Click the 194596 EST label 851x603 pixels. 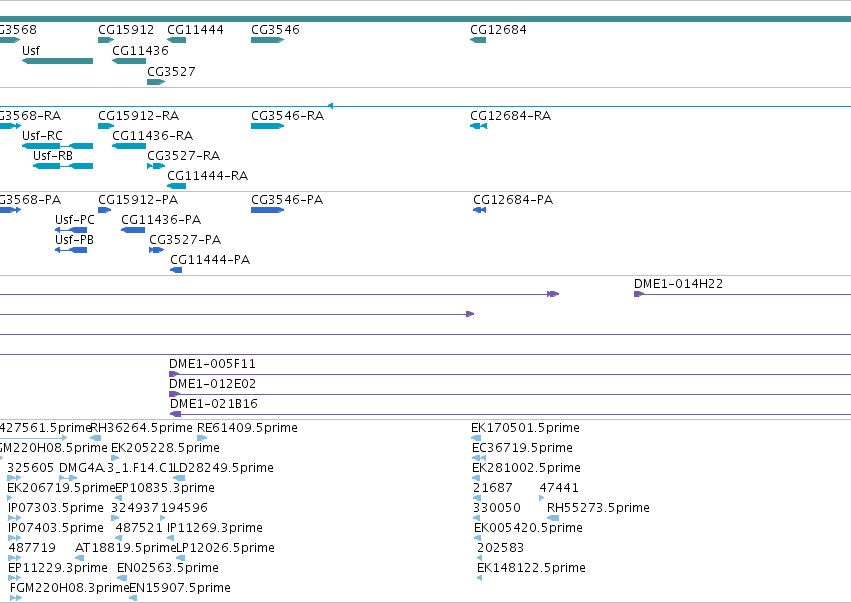184,508
